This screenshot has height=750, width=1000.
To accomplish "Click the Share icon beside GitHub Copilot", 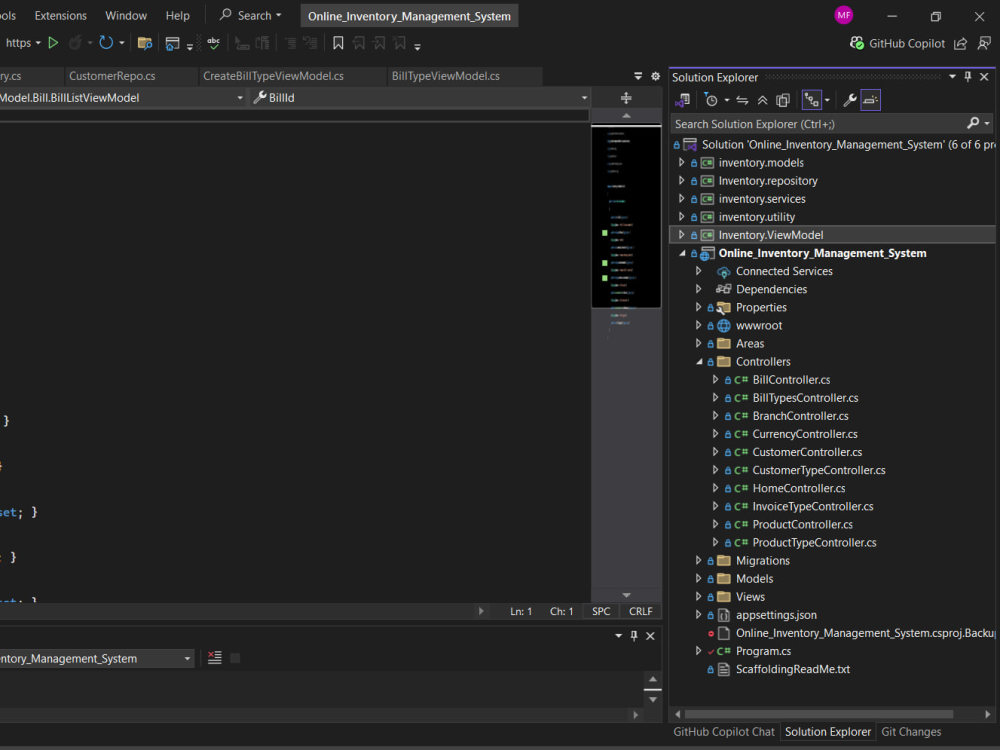I will (x=960, y=43).
